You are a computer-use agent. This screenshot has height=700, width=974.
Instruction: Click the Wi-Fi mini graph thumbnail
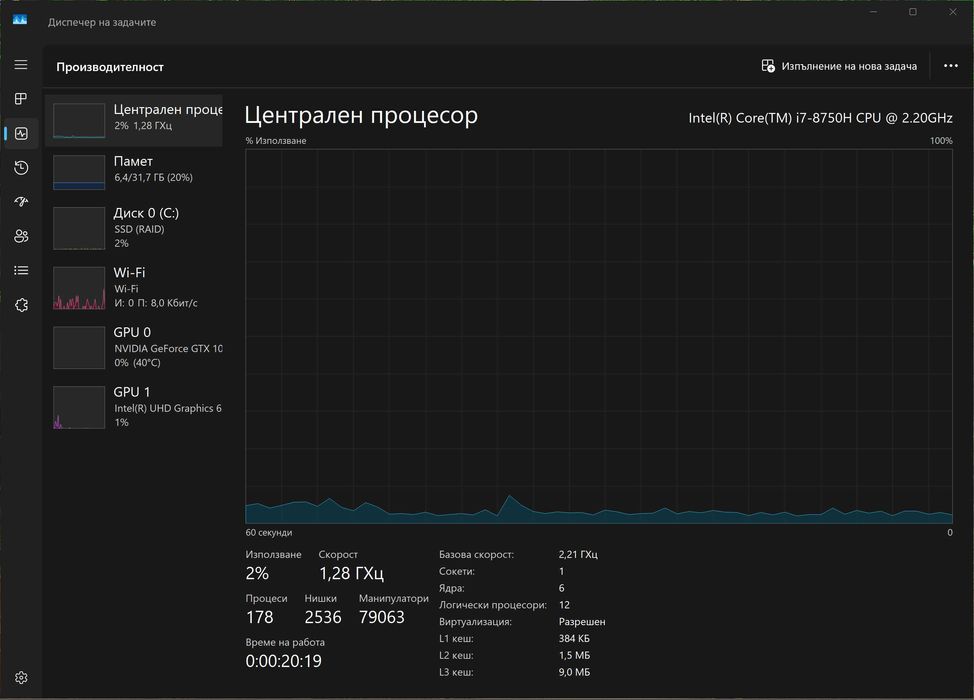tap(79, 288)
